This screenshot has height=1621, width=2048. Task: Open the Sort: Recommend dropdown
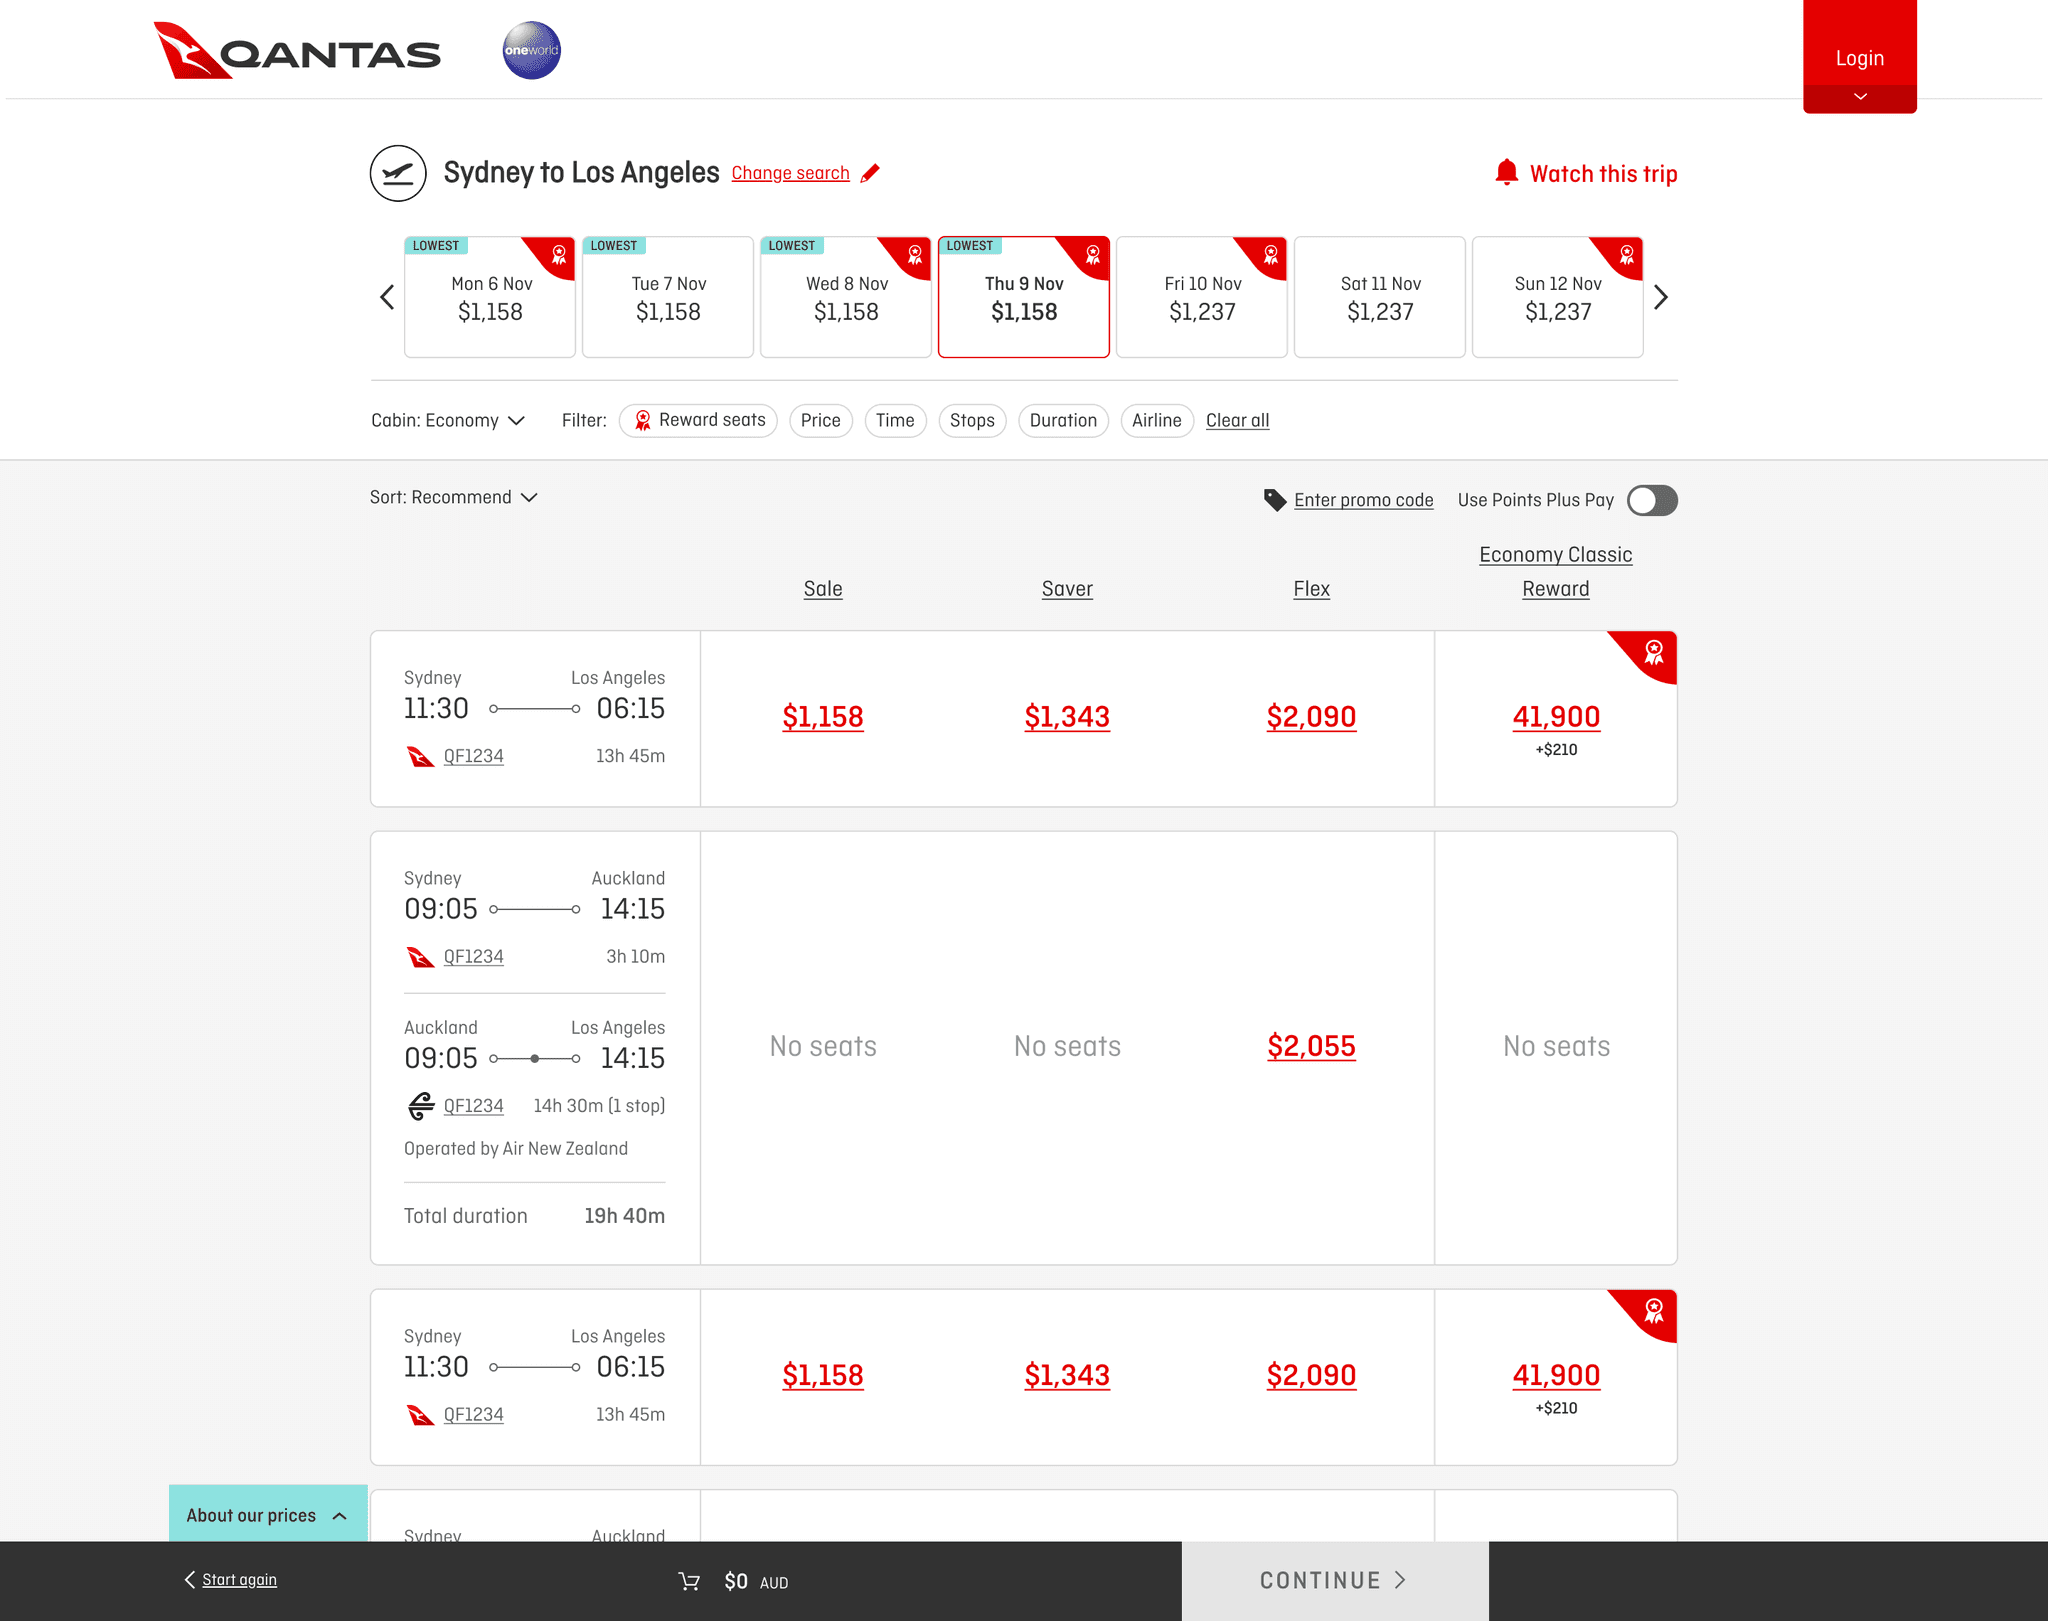454,497
